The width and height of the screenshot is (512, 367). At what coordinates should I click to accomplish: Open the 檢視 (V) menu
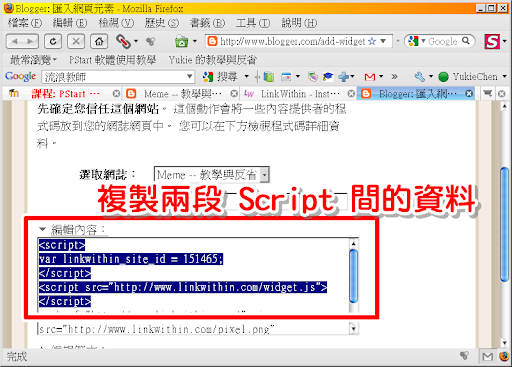[116, 23]
